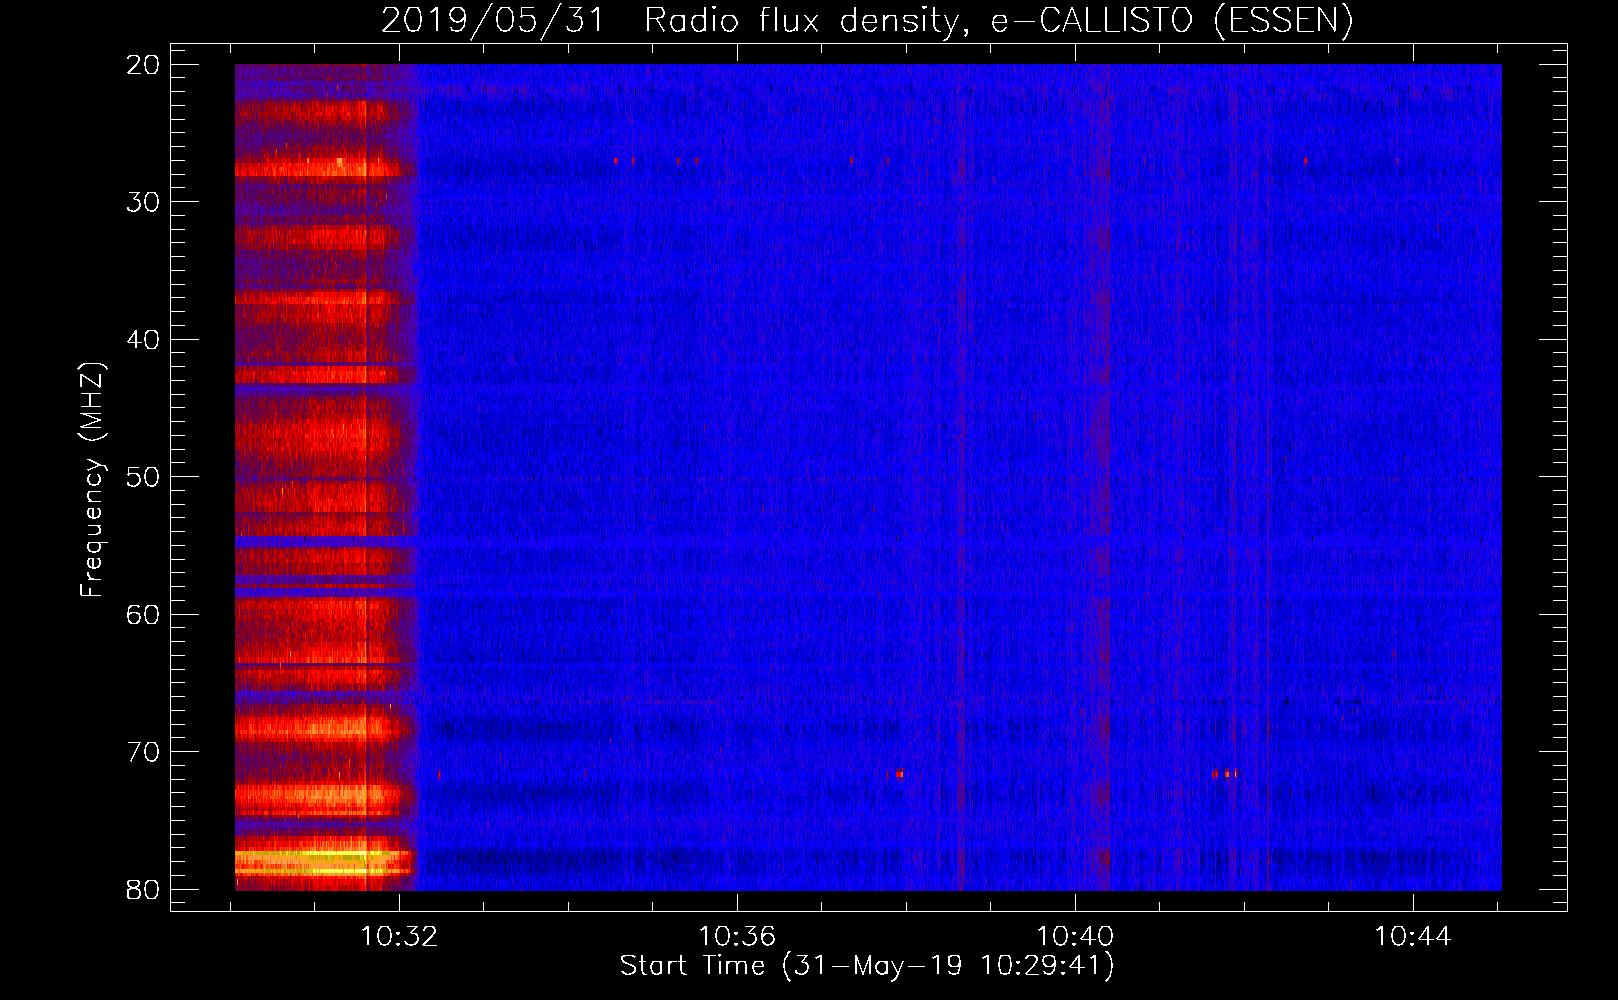Viewport: 1618px width, 1000px height.
Task: Select the 30 MHz frequency tick label
Action: click(144, 202)
